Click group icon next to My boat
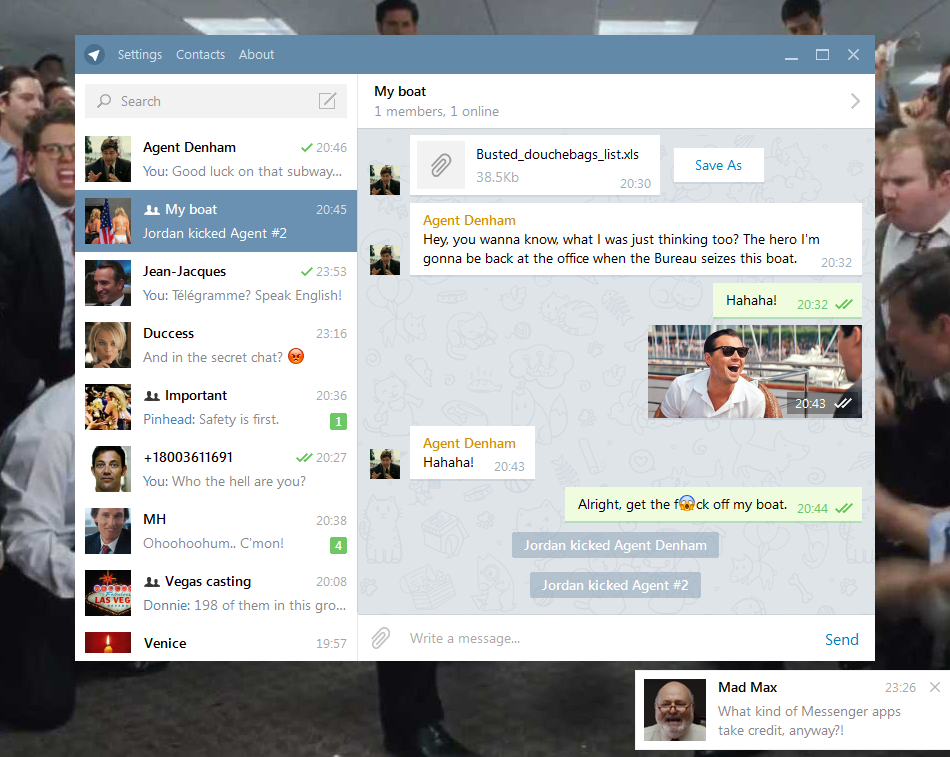The height and width of the screenshot is (757, 950). coord(152,210)
